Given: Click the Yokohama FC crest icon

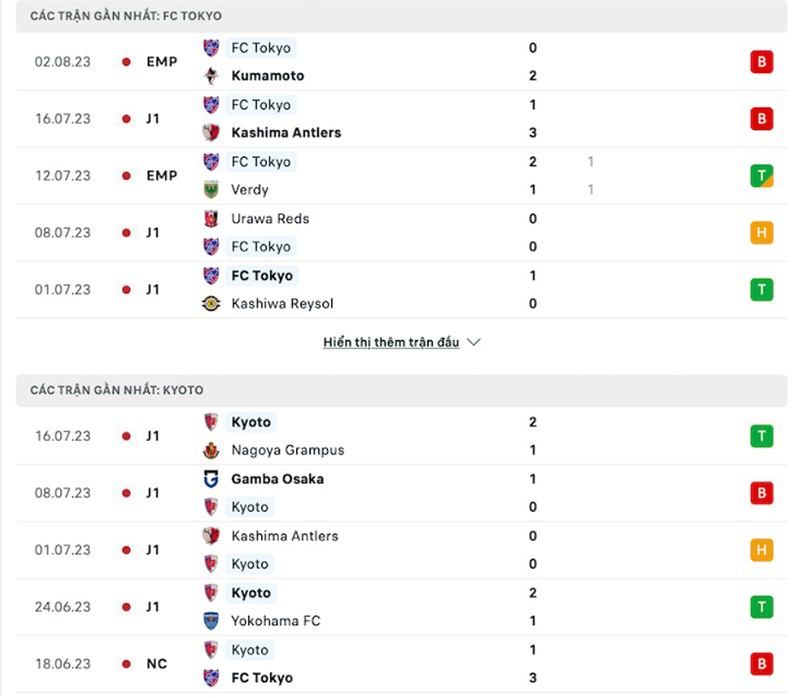Looking at the screenshot, I should 211,621.
